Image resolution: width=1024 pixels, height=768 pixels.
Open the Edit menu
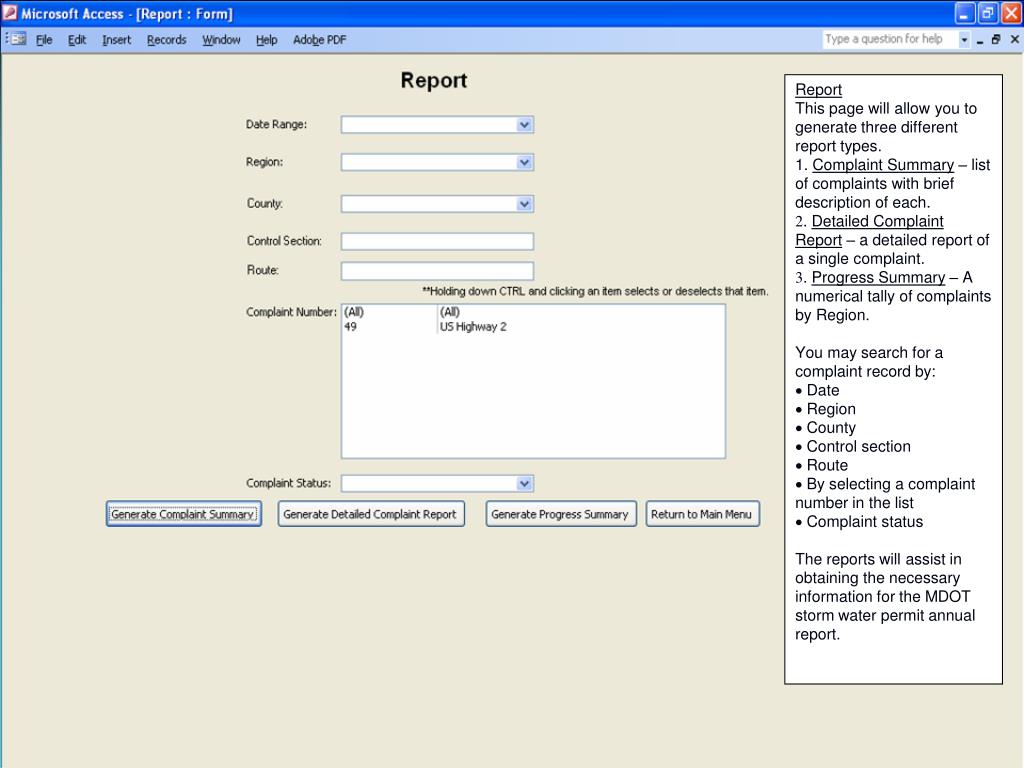(76, 40)
